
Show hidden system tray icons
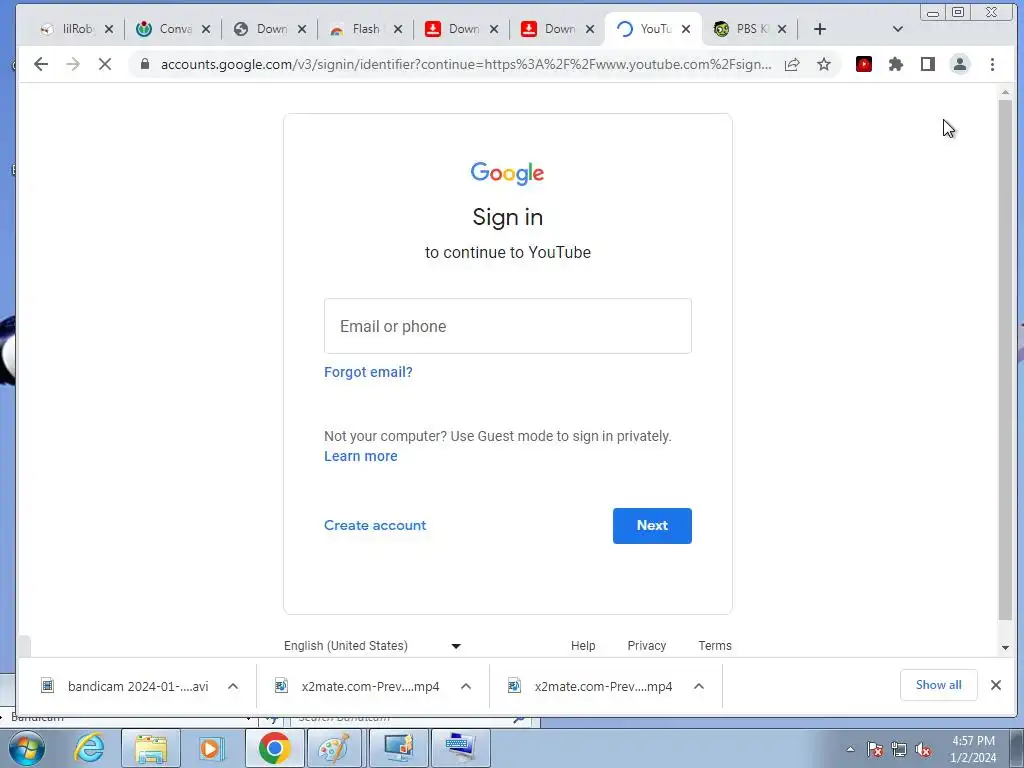point(850,750)
